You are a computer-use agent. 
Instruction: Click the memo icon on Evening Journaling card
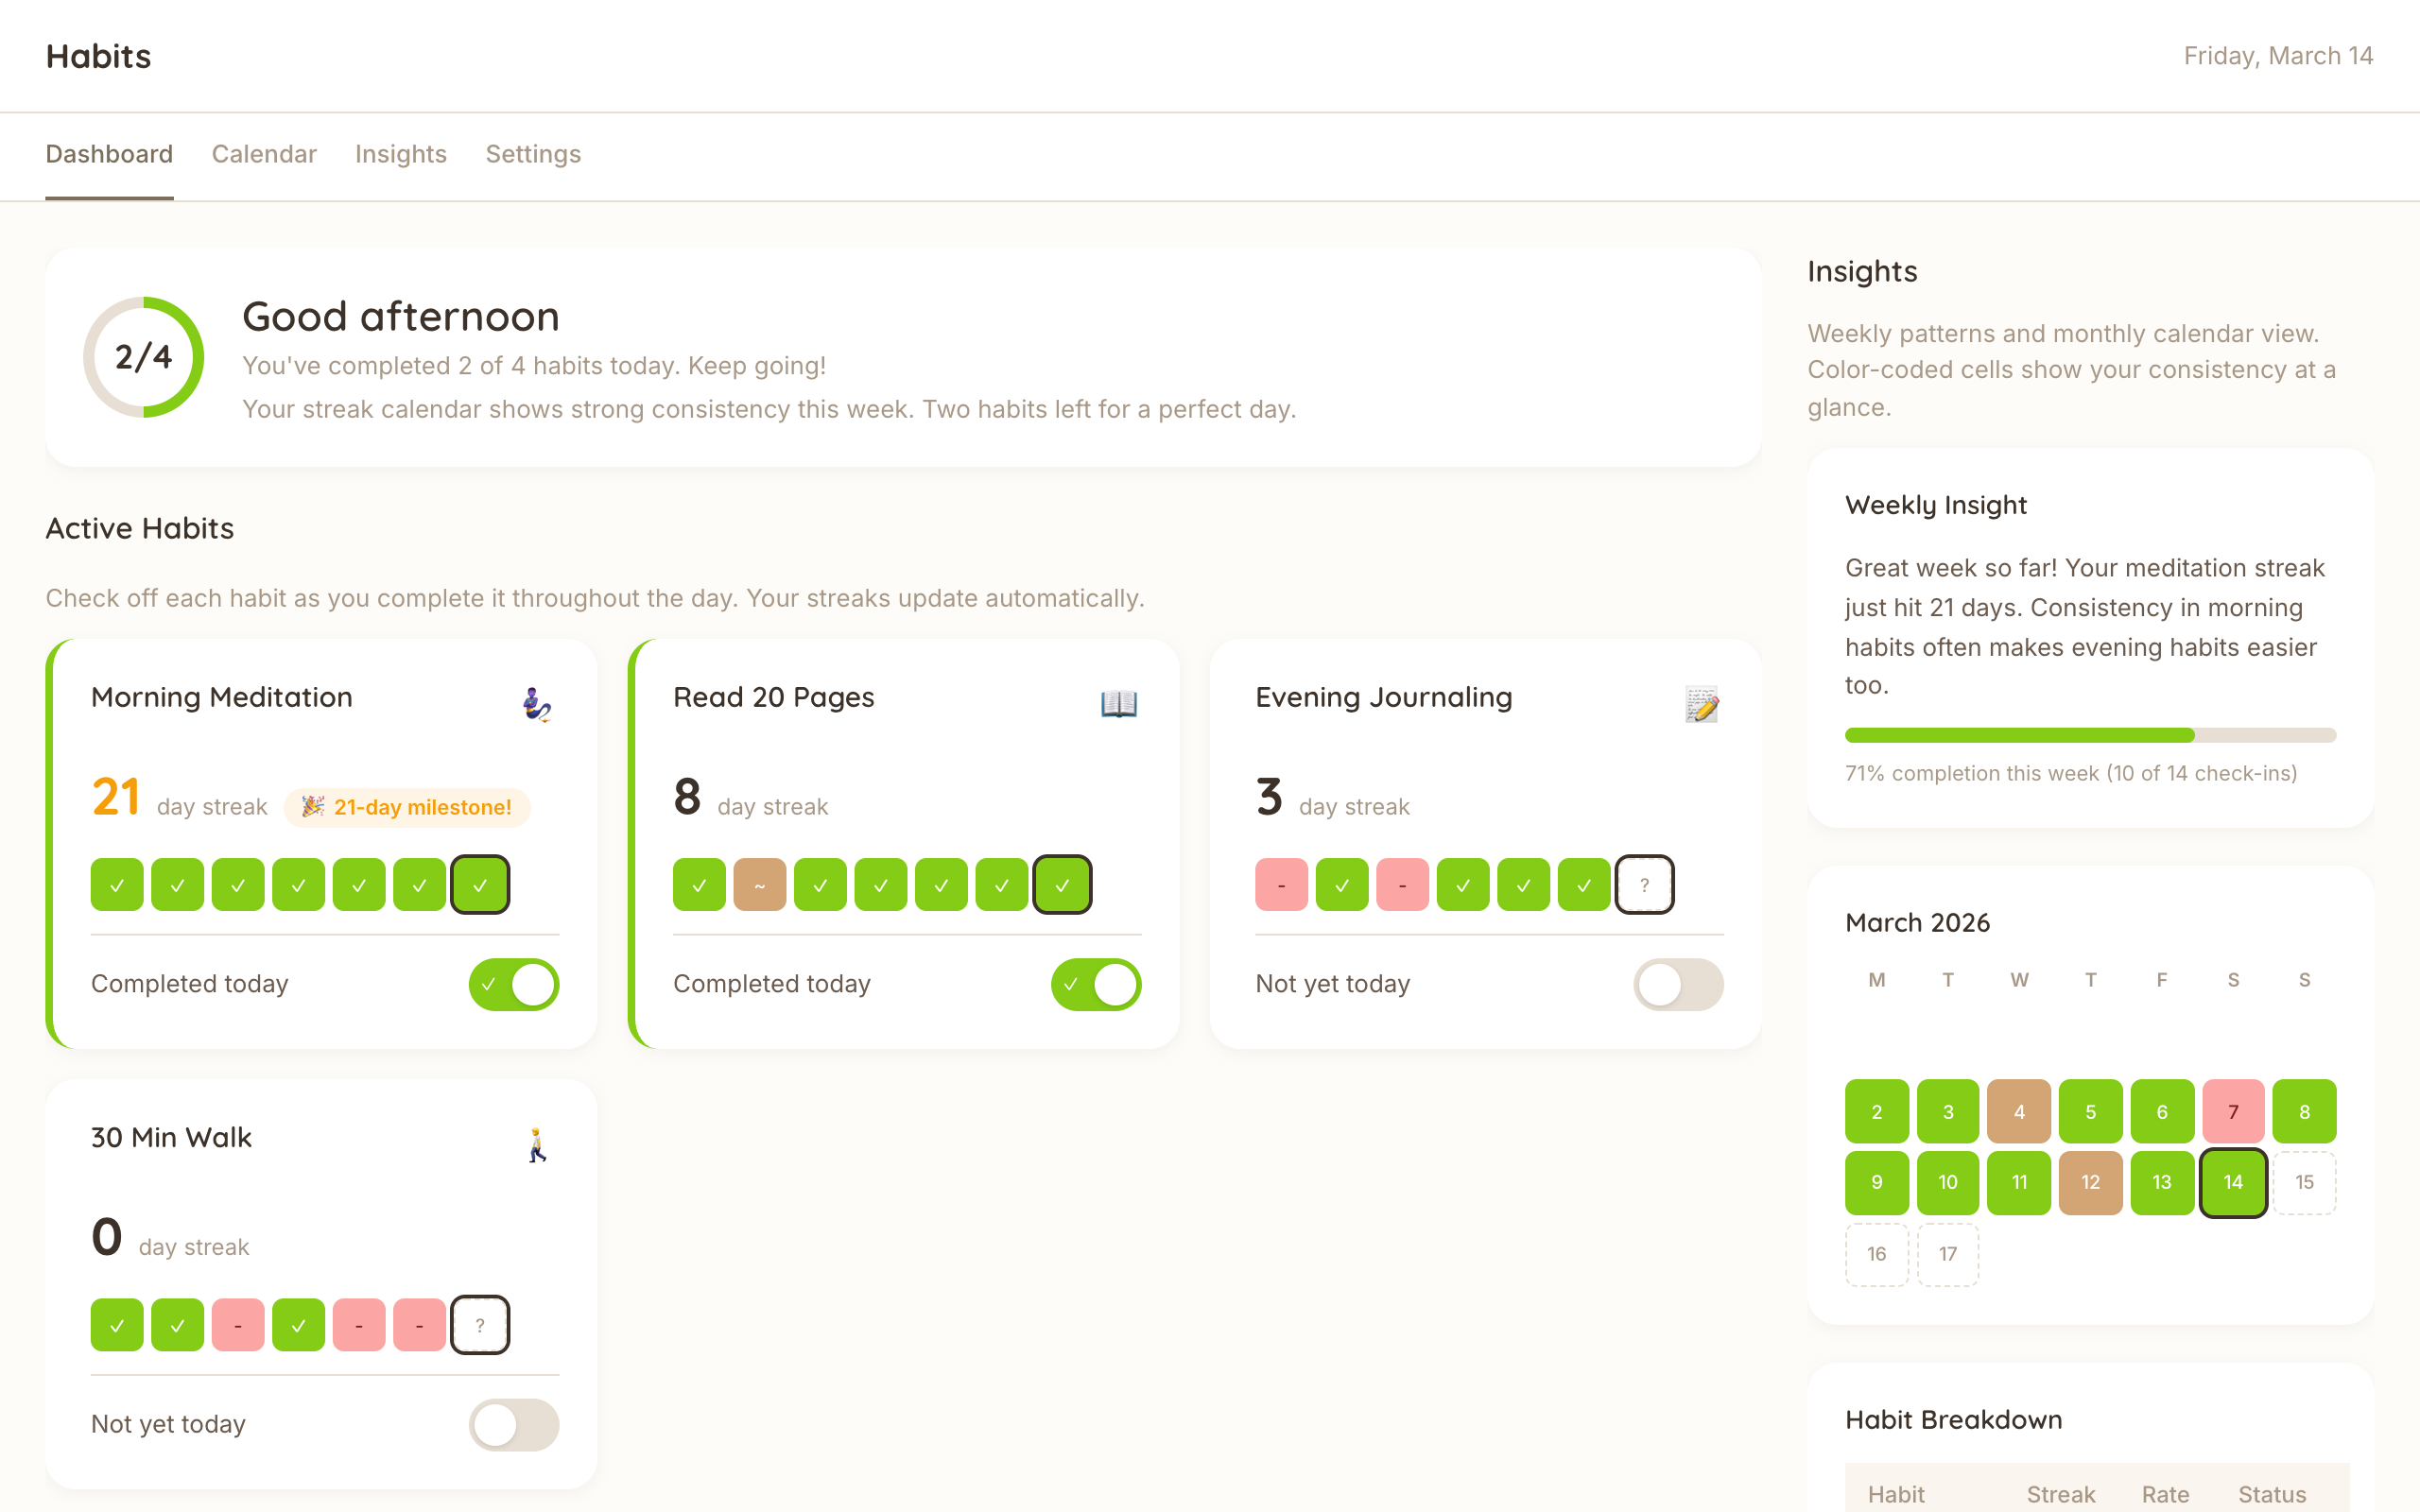click(x=1700, y=704)
